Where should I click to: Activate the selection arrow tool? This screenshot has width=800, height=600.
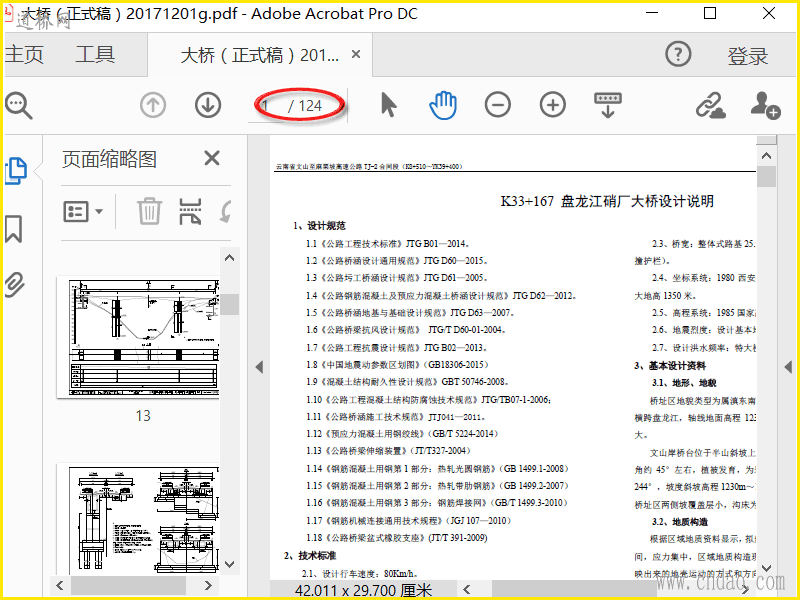coord(388,105)
